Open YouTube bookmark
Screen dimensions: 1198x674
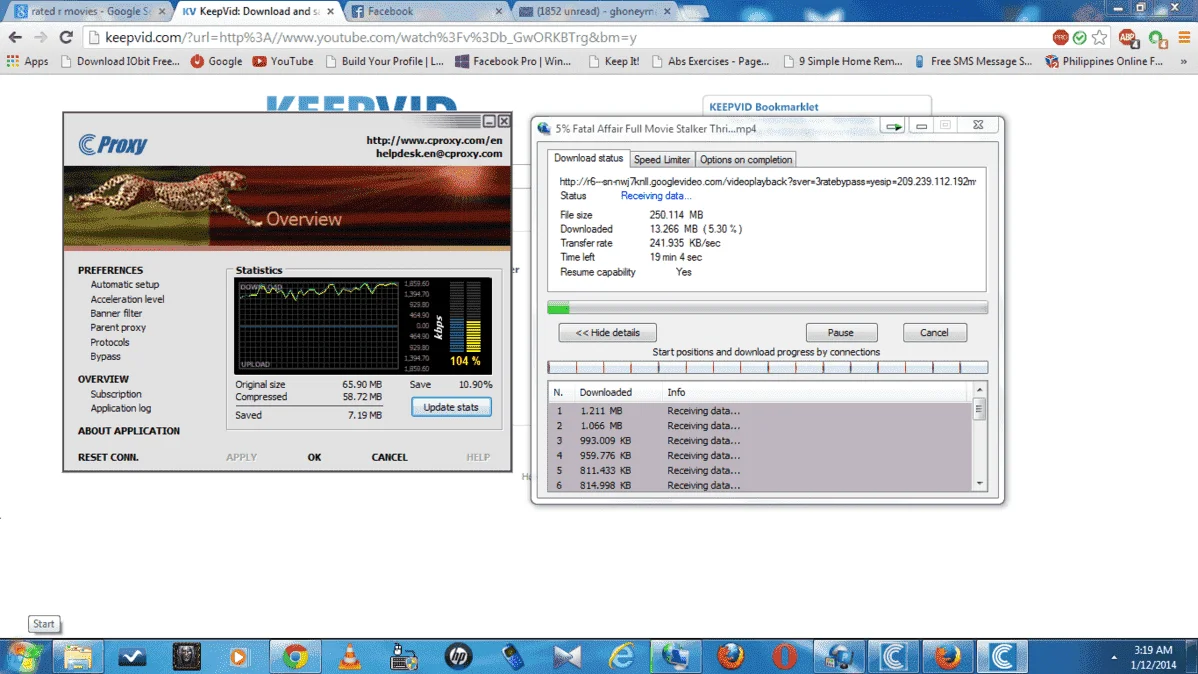tap(283, 61)
